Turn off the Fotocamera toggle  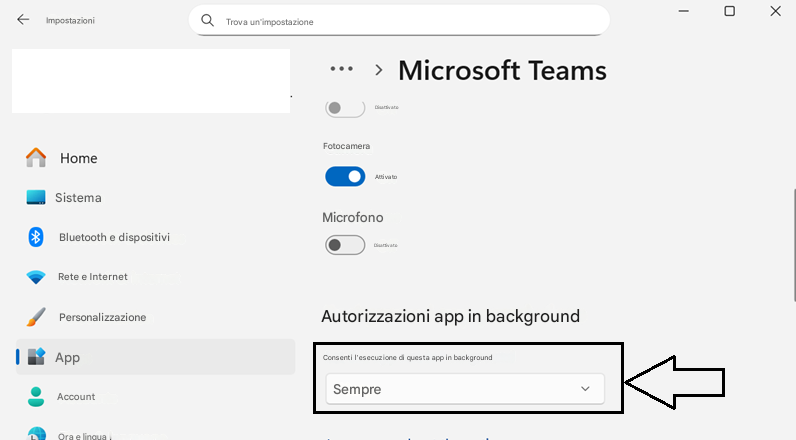tap(345, 177)
